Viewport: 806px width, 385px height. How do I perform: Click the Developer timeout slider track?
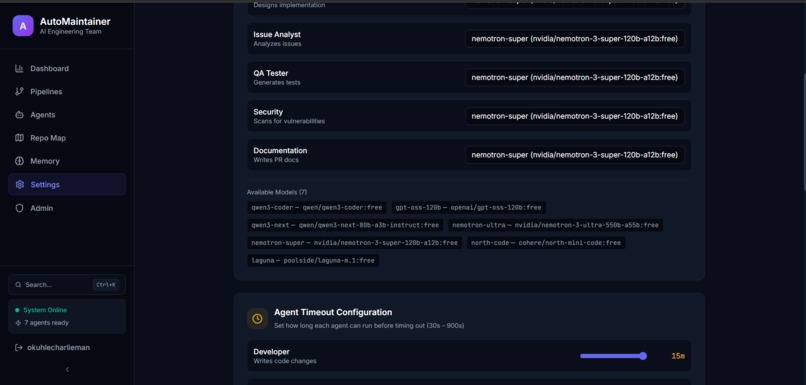pyautogui.click(x=613, y=356)
